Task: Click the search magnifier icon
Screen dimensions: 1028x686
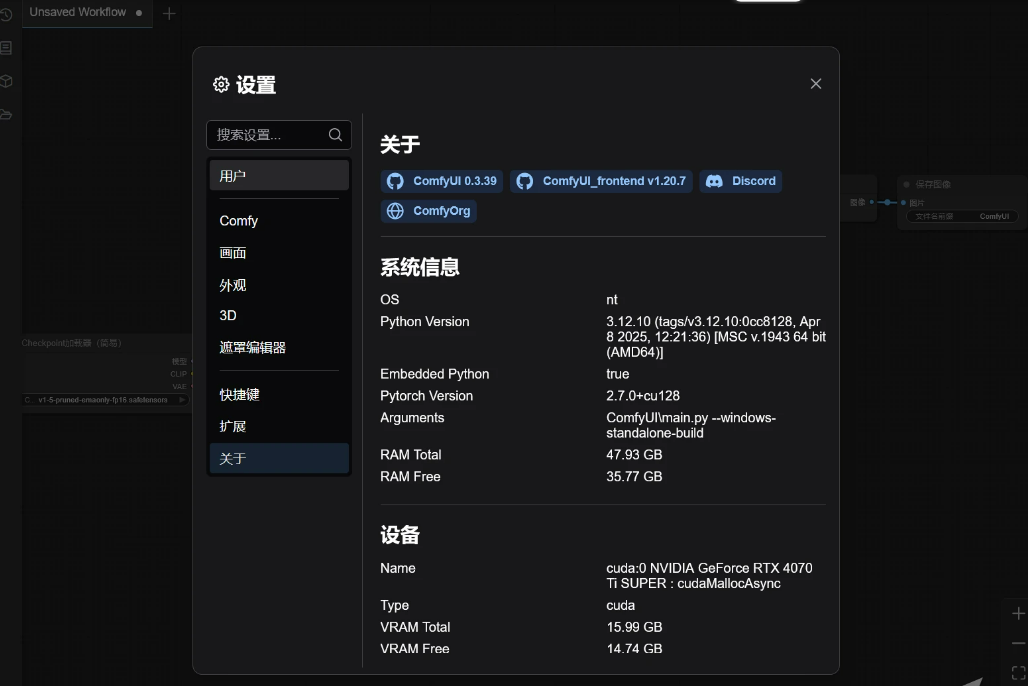Action: click(335, 134)
